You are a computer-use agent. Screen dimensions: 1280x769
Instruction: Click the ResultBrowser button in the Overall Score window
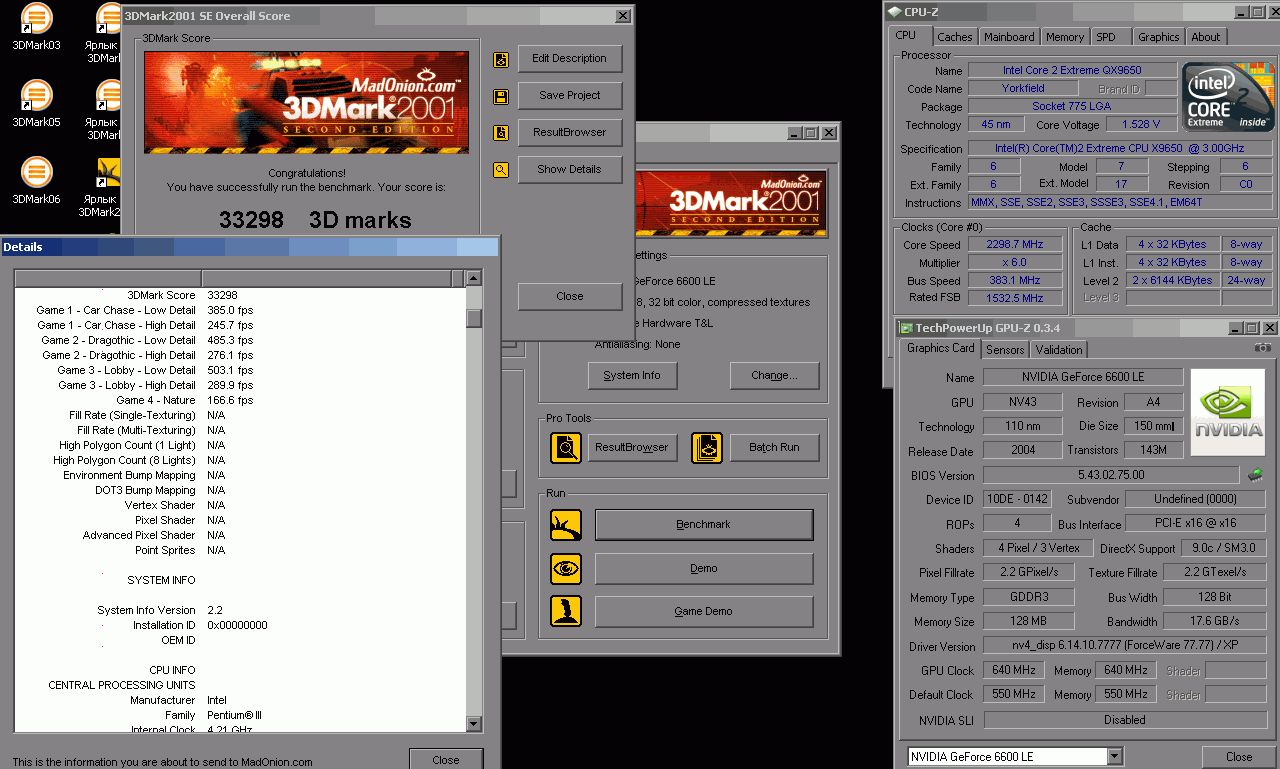pos(570,133)
